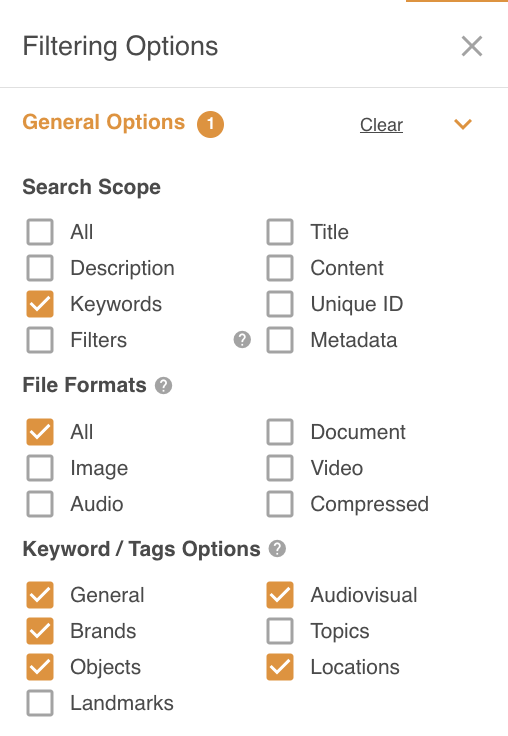Uncheck All under File Formats
The image size is (508, 736).
click(x=40, y=432)
